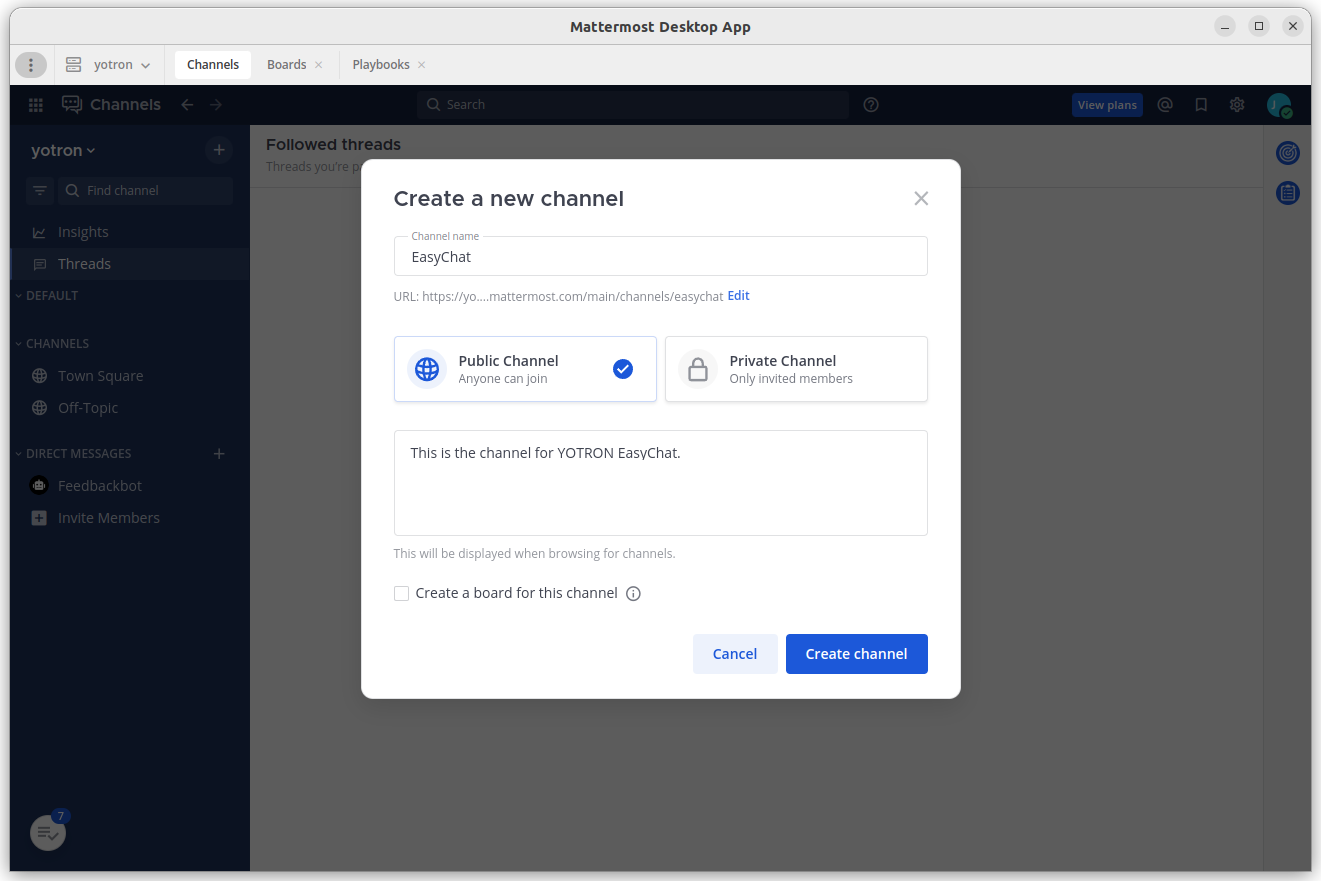The width and height of the screenshot is (1321, 881).
Task: Expand the yotron team menu in sidebar
Action: 63,151
